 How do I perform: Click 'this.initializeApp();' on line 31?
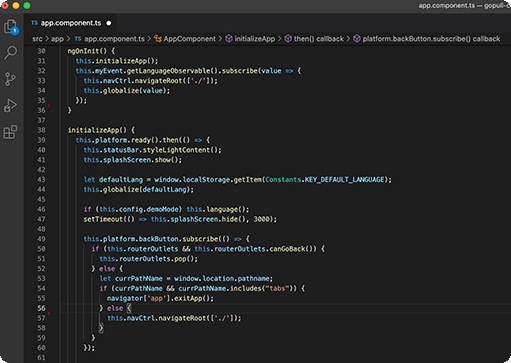pos(117,61)
